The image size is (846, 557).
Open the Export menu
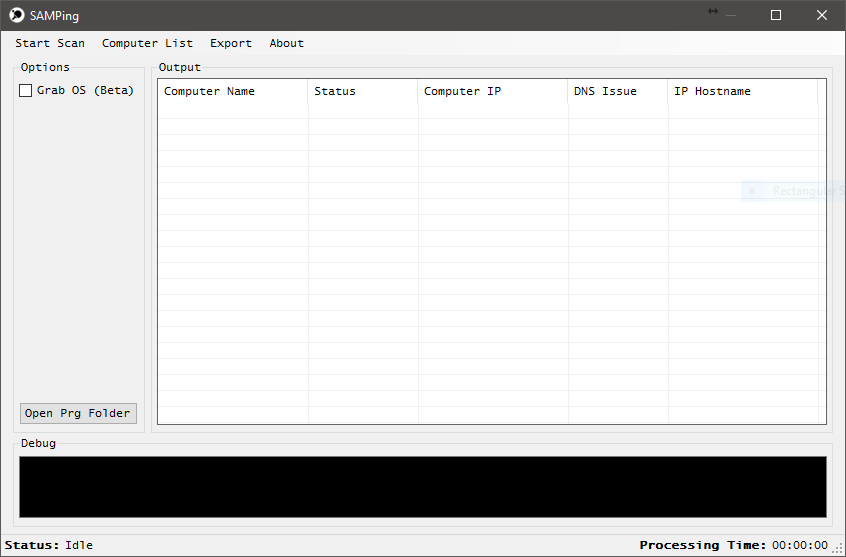point(231,43)
